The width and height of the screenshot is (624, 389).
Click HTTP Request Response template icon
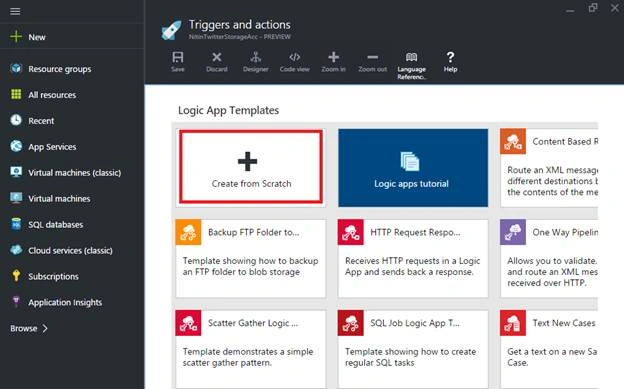point(351,232)
